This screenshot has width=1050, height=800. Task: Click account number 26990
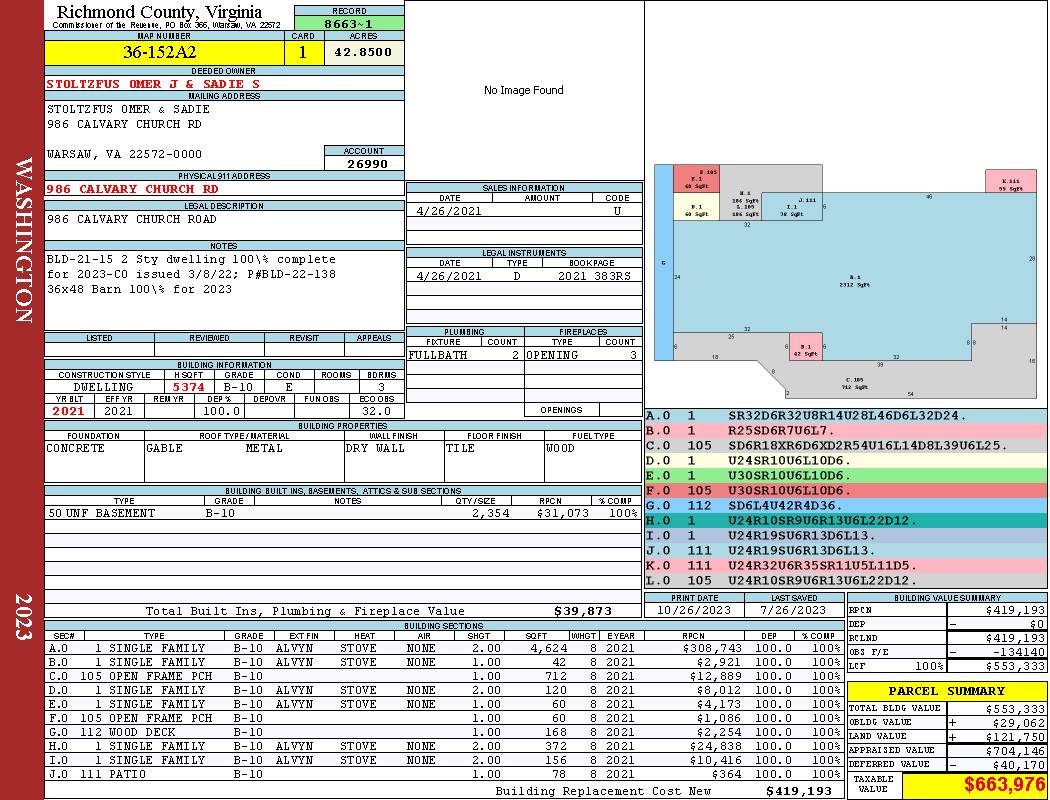click(x=367, y=163)
